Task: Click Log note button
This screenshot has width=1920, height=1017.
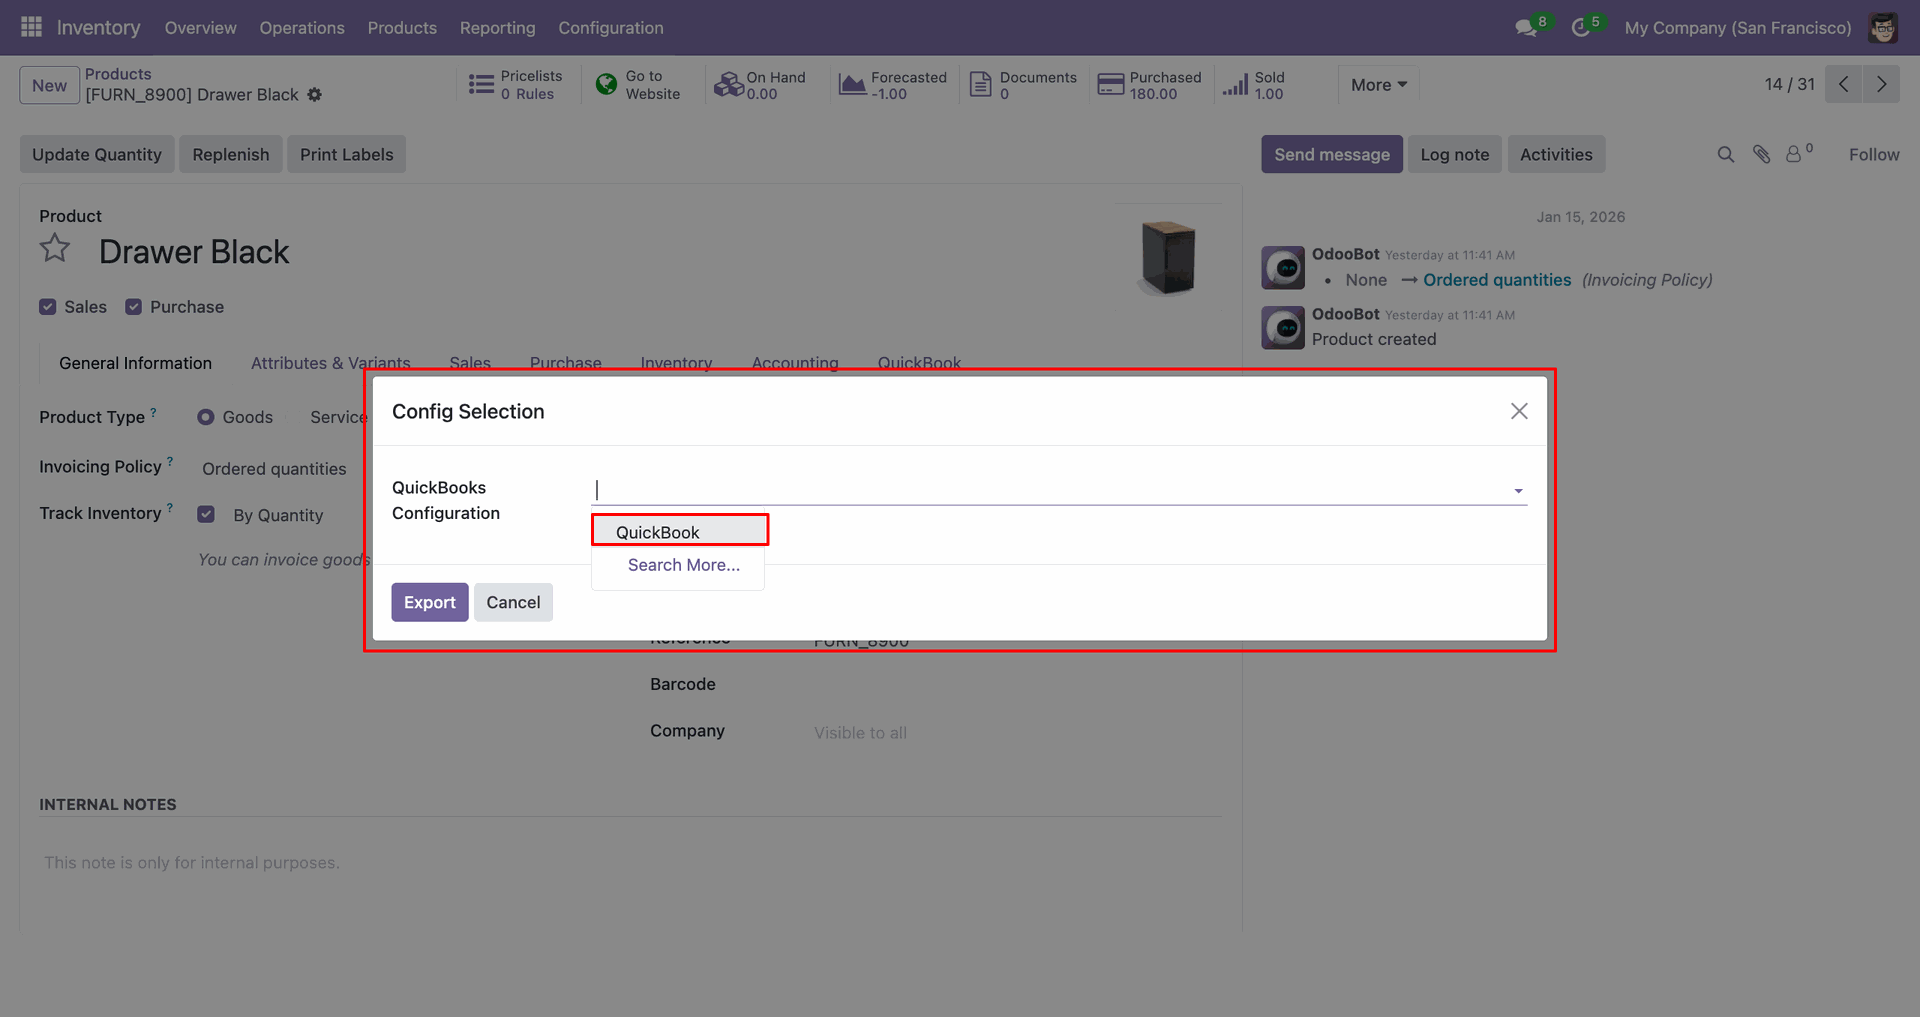Action: coord(1455,154)
